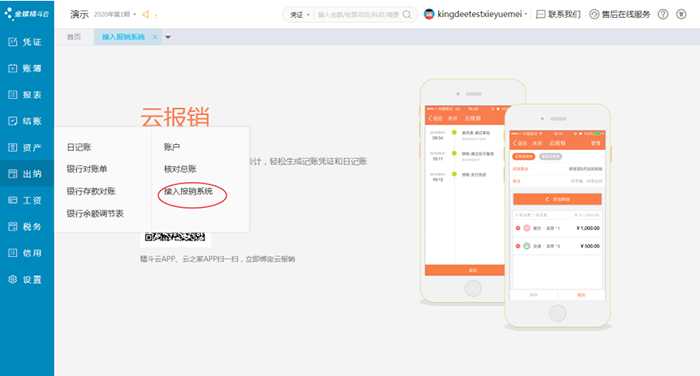Click the user avatar icon
The height and width of the screenshot is (376, 700).
click(429, 14)
